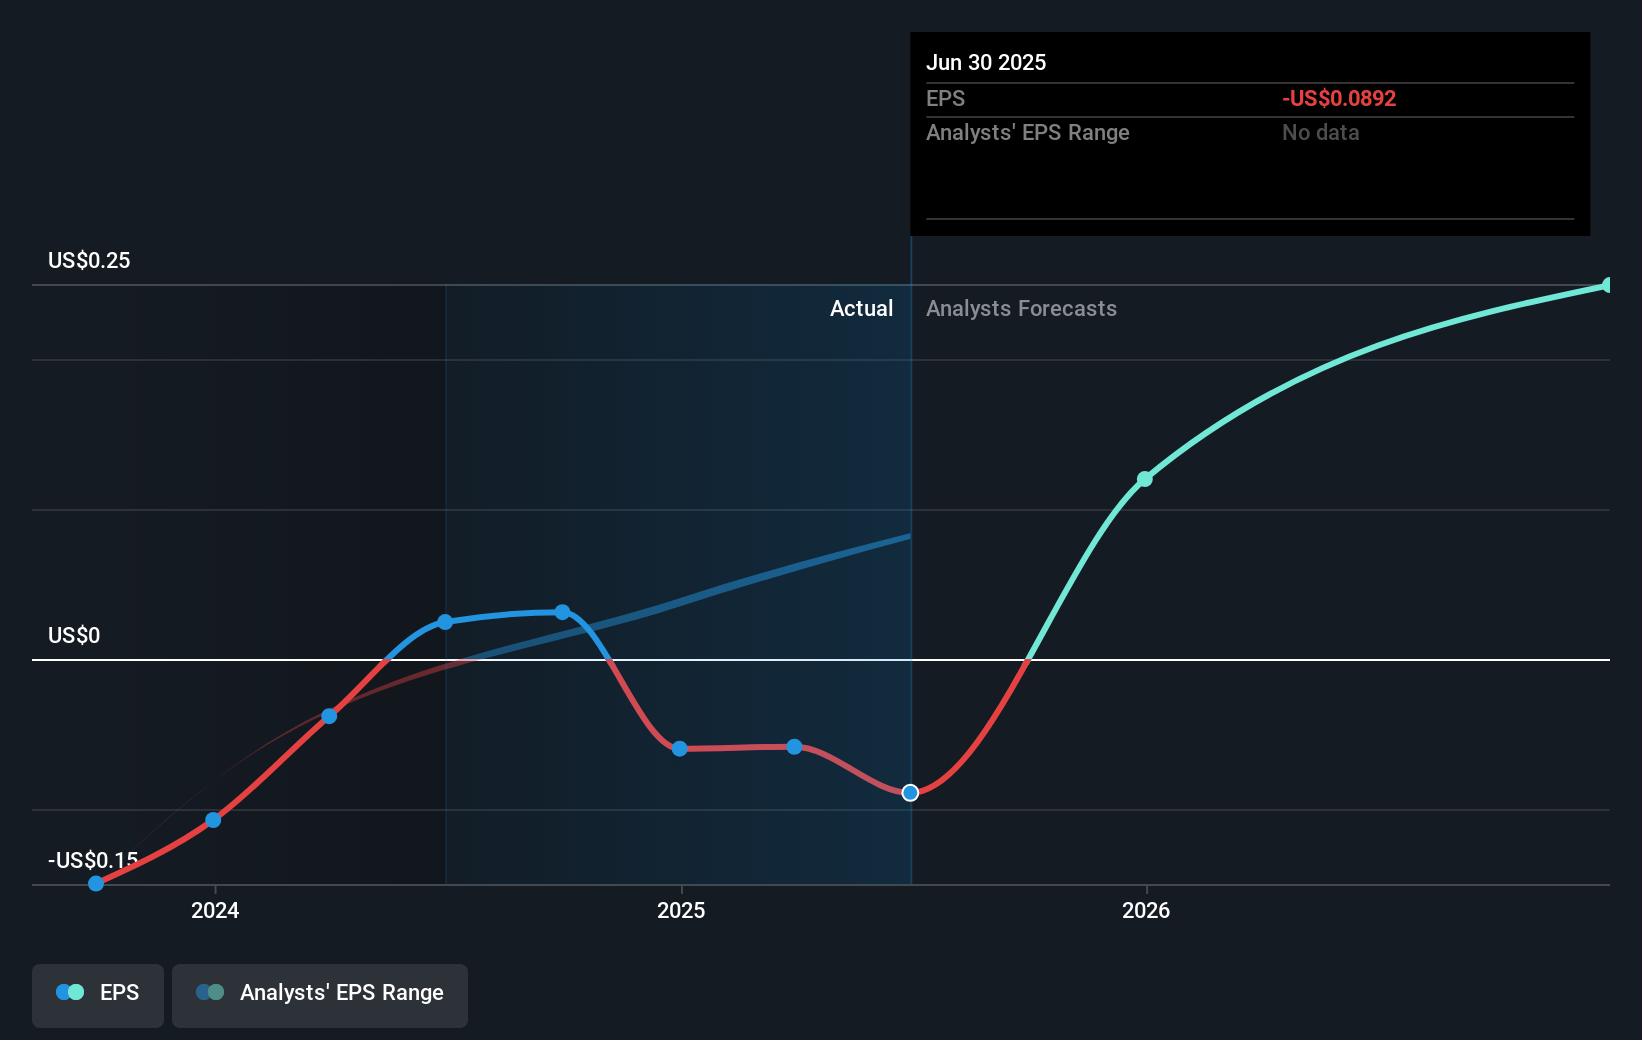Select the Jun 30 2025 highlighted data point
Viewport: 1642px width, 1040px height.
pos(910,793)
